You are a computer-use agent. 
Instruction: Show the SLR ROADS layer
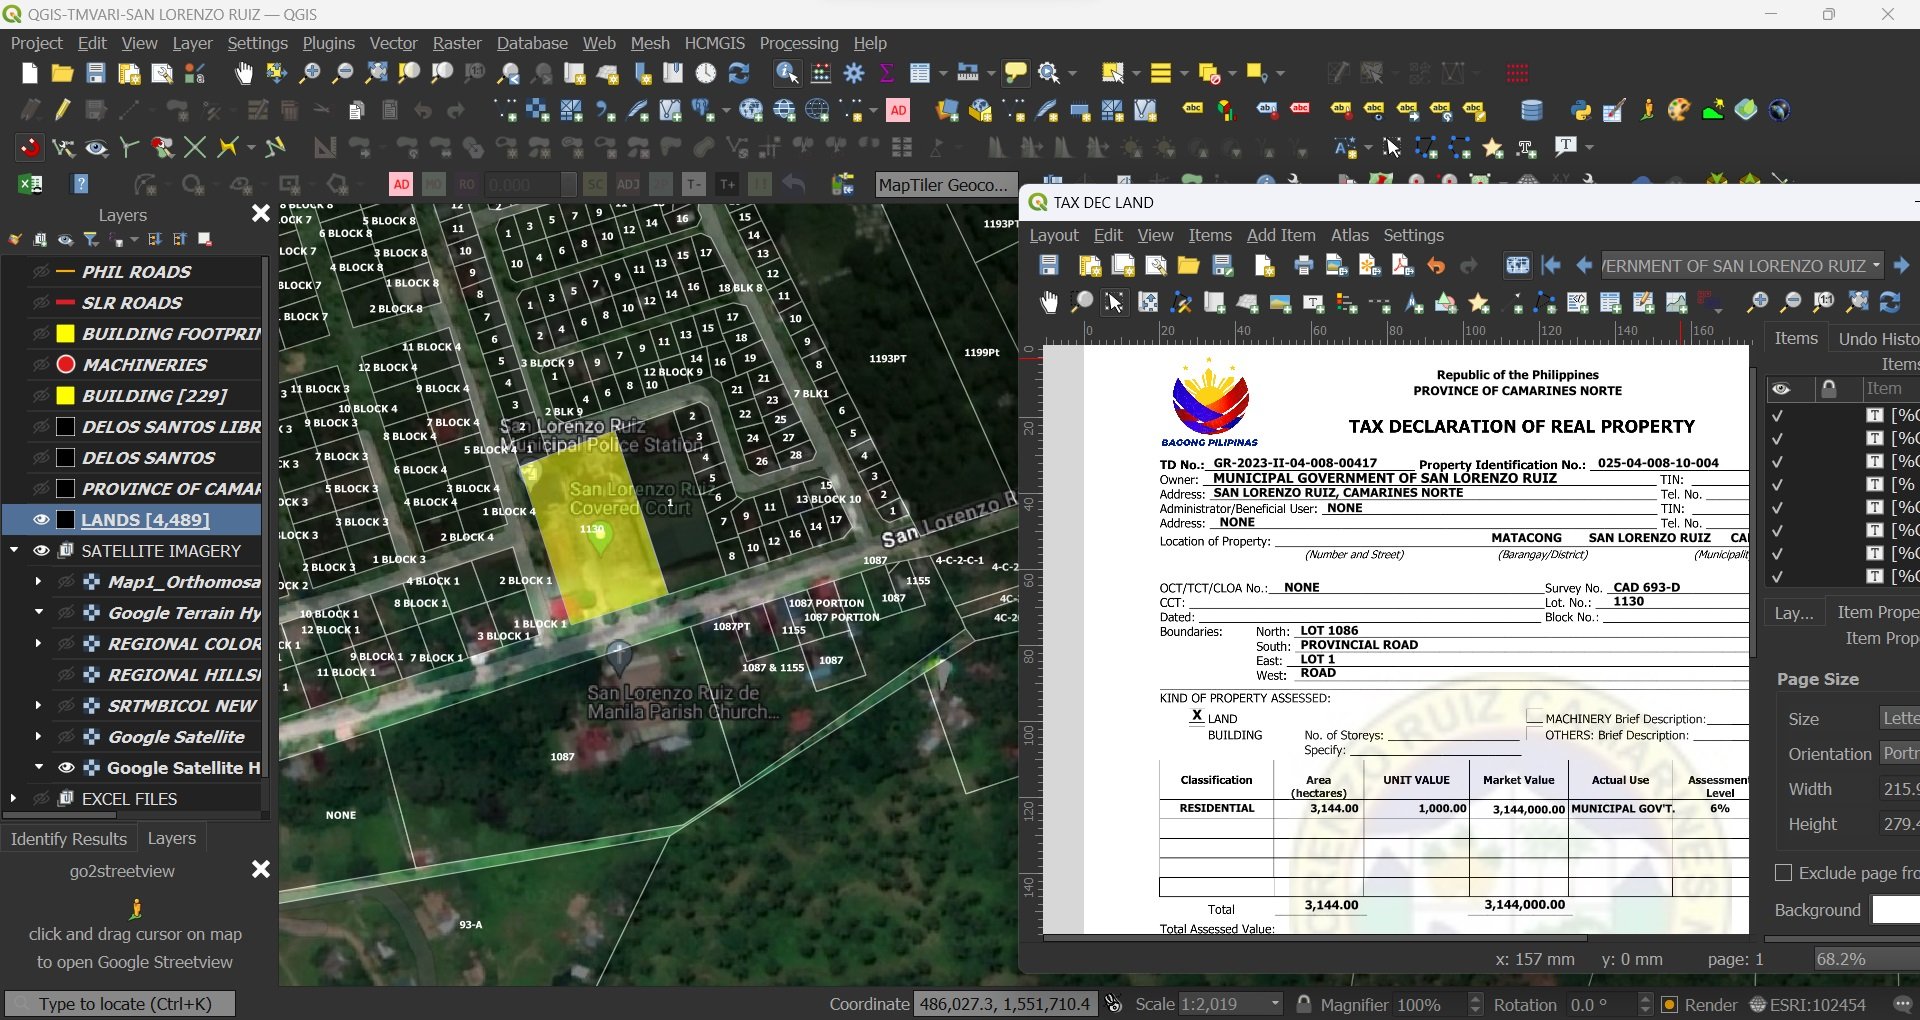click(x=41, y=303)
